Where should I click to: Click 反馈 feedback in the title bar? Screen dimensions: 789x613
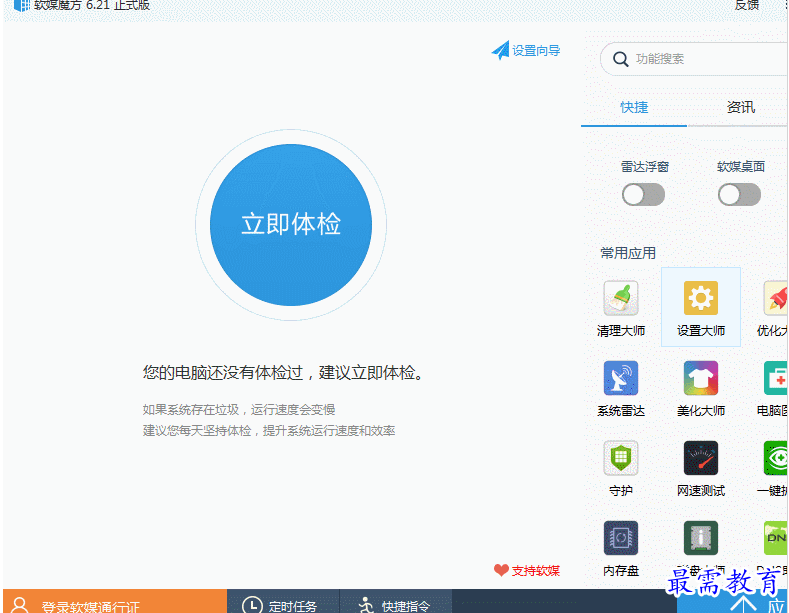tap(747, 5)
